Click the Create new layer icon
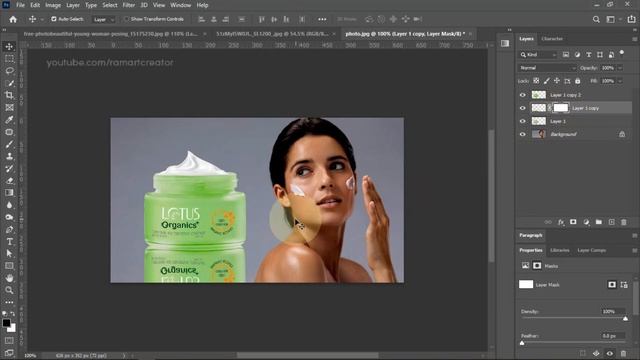 (611, 222)
